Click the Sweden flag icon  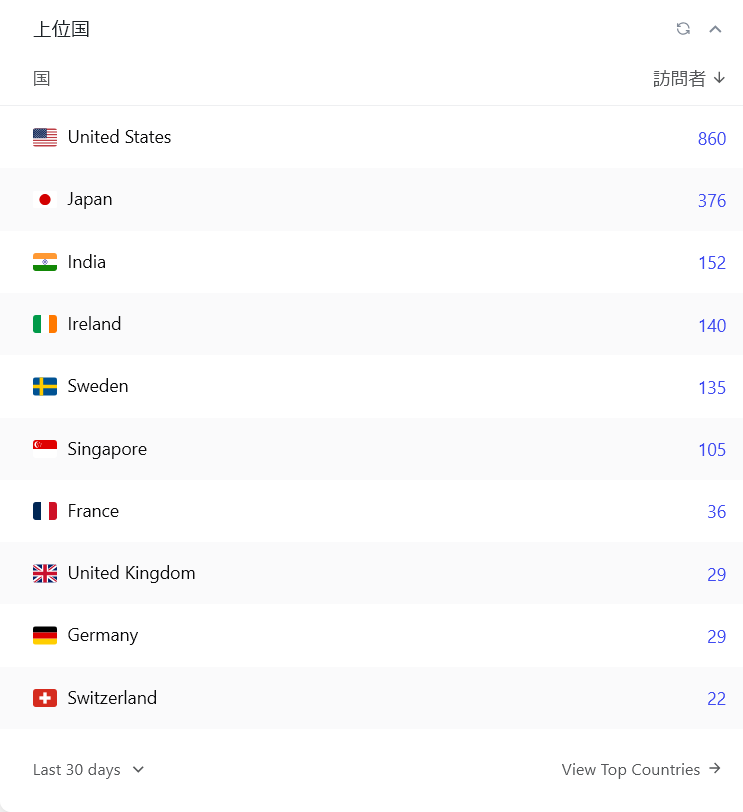45,387
